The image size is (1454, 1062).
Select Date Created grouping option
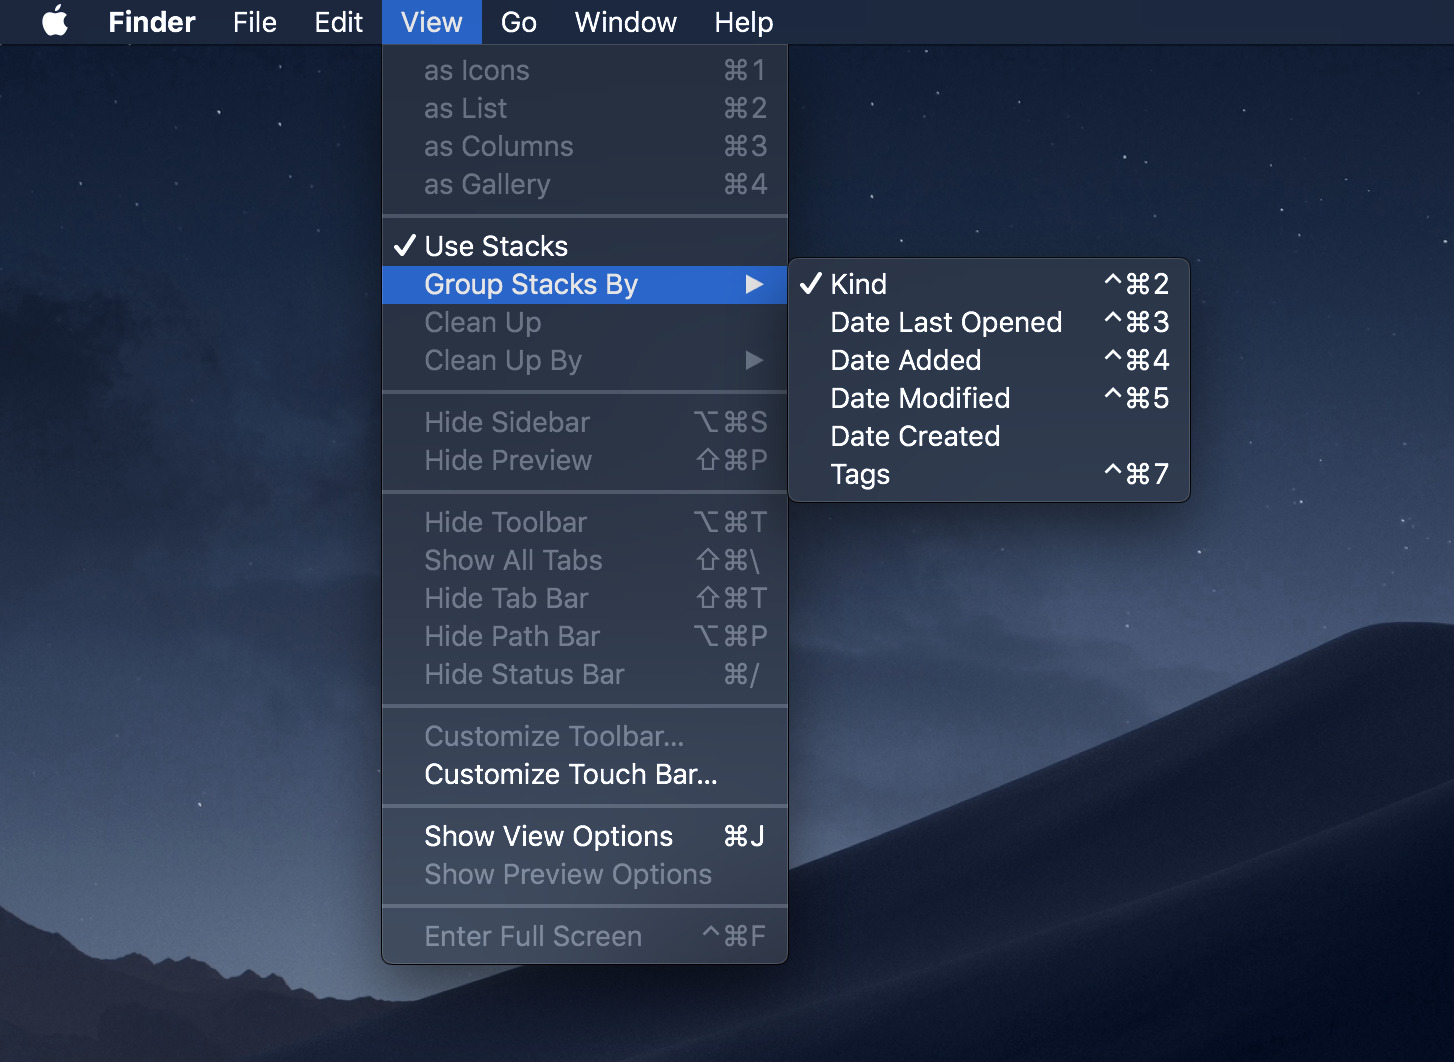click(x=914, y=436)
